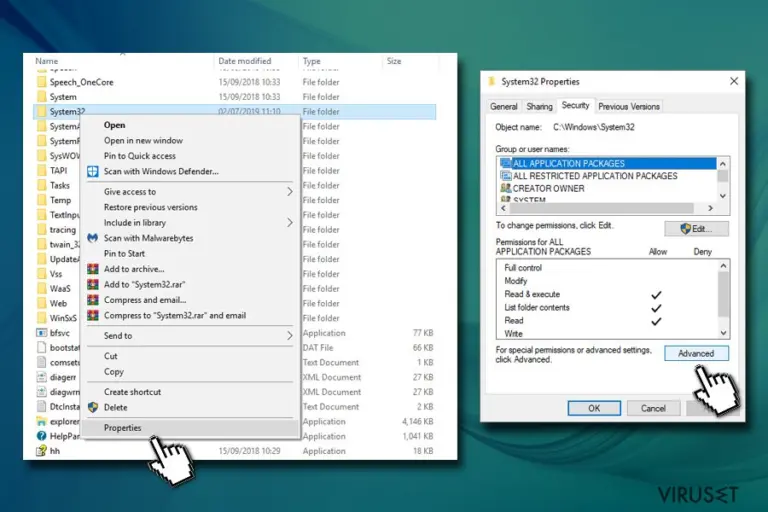Click the tracing folder icon
Viewport: 768px width, 512px height.
tap(42, 229)
